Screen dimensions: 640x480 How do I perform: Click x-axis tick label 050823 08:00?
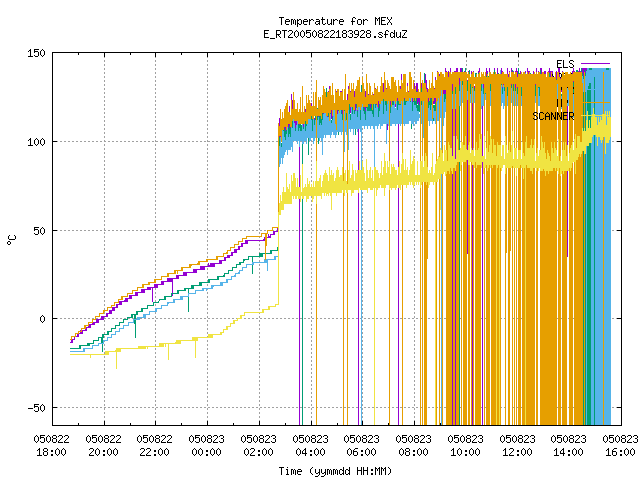click(x=414, y=446)
